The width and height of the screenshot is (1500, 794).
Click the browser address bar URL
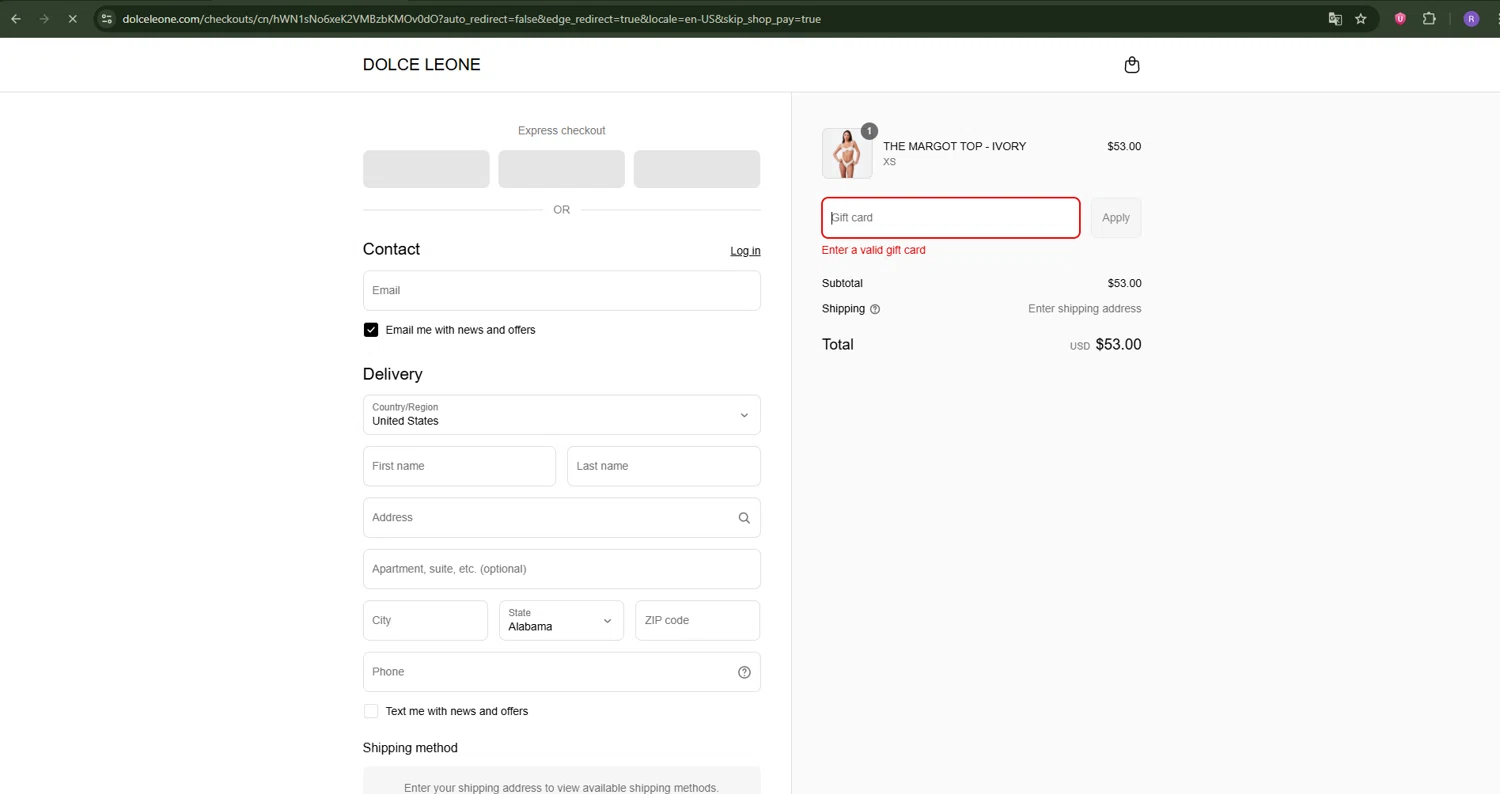pyautogui.click(x=471, y=18)
